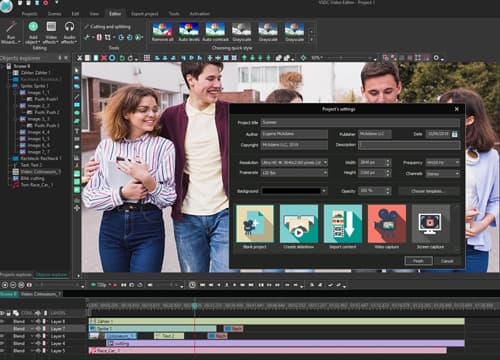Open the View menu tab
The image size is (500, 360).
click(94, 14)
